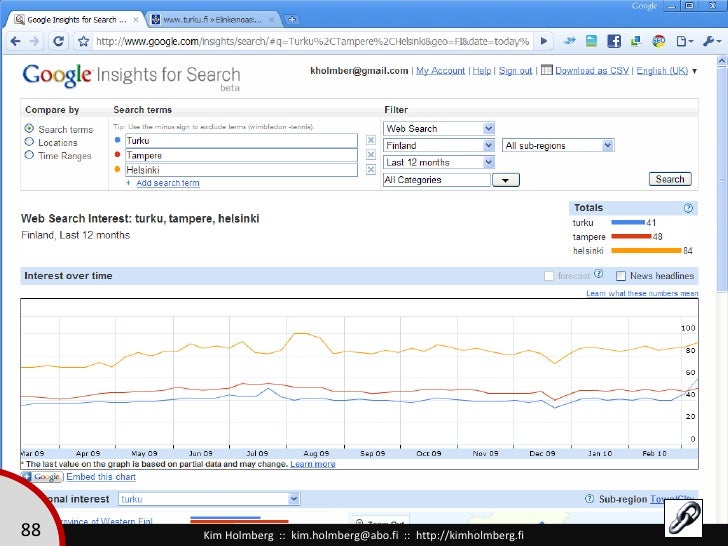This screenshot has width=728, height=546.
Task: Click the browser address bar URL
Action: pos(312,41)
